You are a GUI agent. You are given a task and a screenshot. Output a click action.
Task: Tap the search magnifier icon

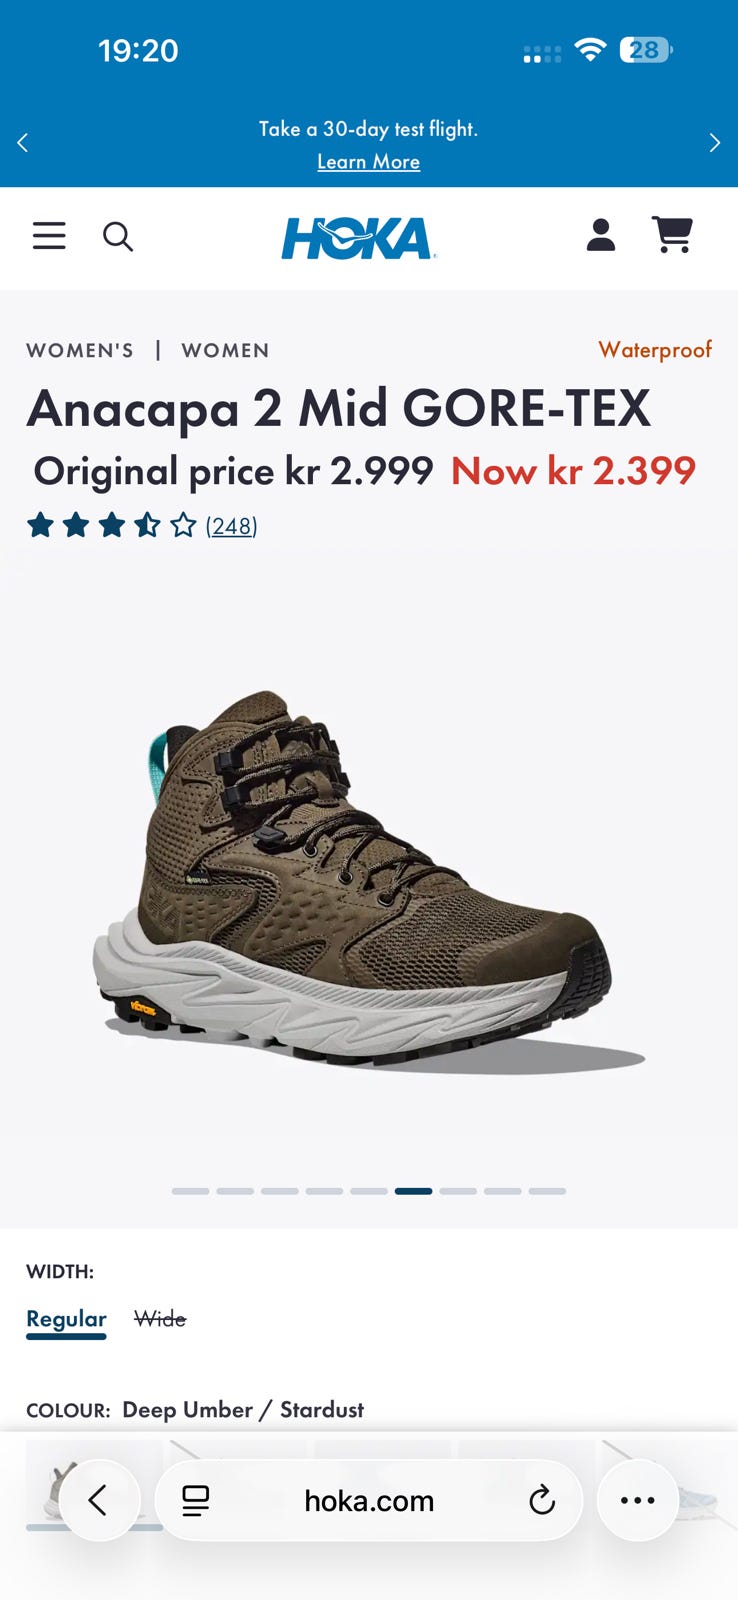point(118,237)
